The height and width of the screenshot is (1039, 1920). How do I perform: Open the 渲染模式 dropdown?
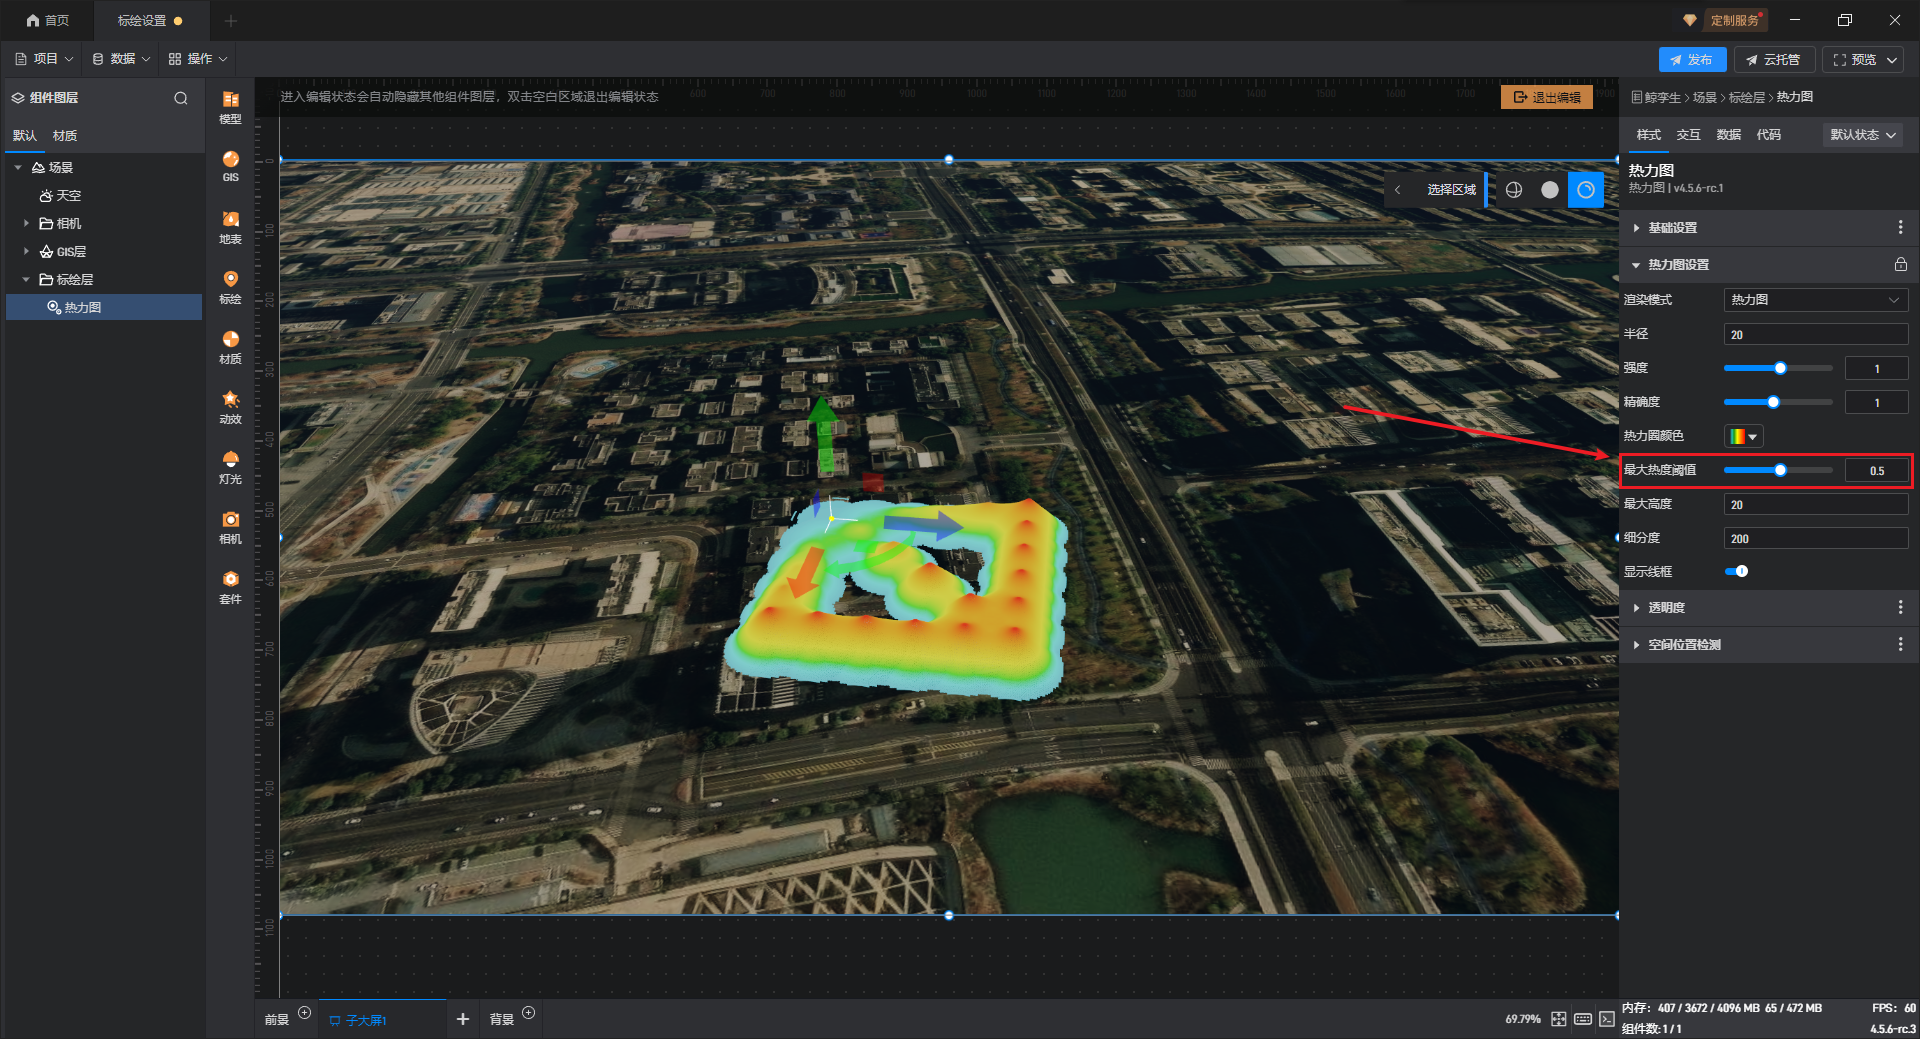tap(1816, 300)
